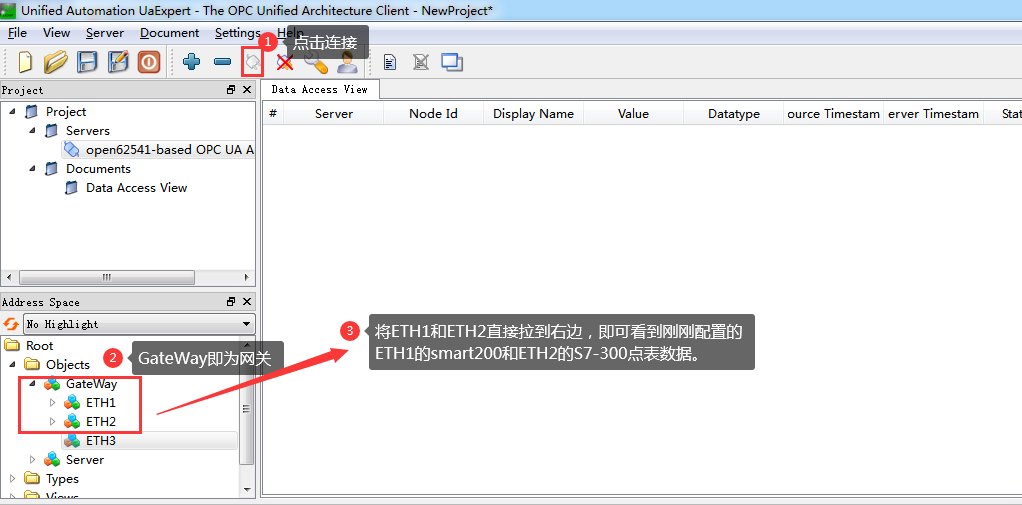Click the Source Timestamp column header

coord(834,113)
